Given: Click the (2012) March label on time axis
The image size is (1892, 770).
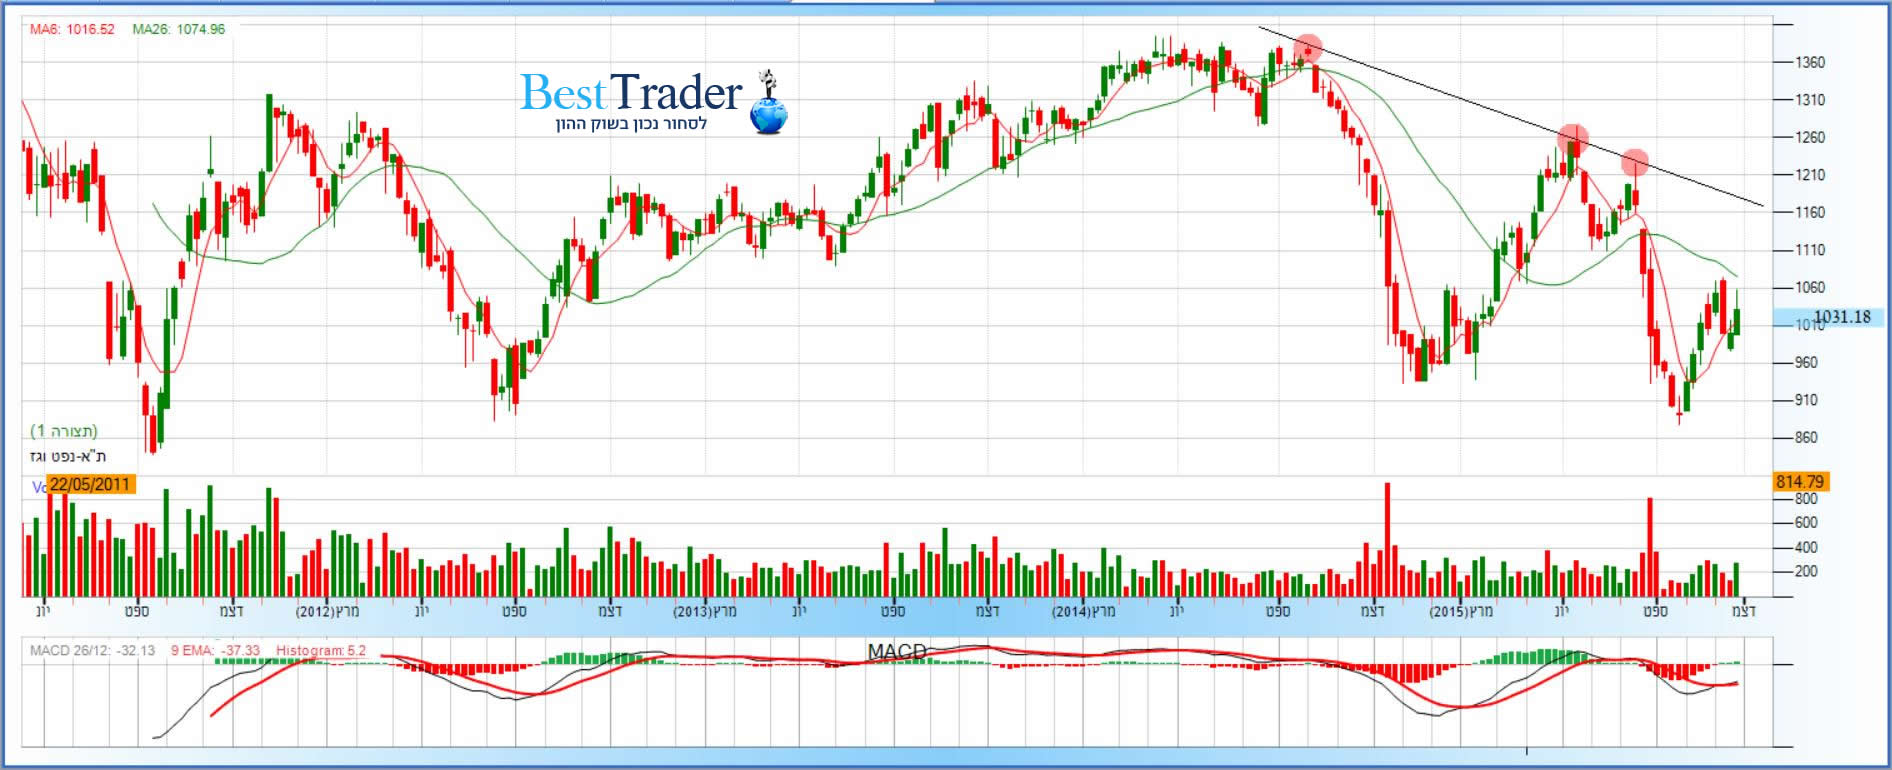Looking at the screenshot, I should [327, 610].
